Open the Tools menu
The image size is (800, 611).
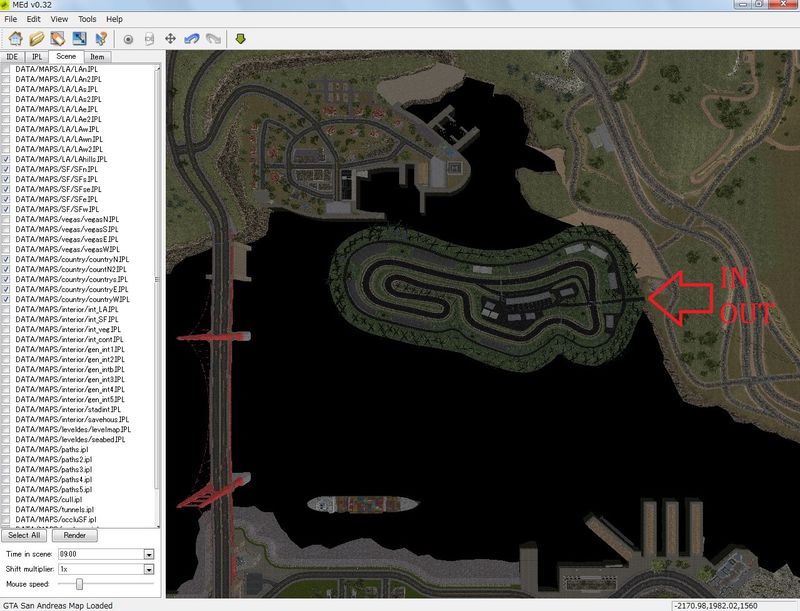[87, 19]
